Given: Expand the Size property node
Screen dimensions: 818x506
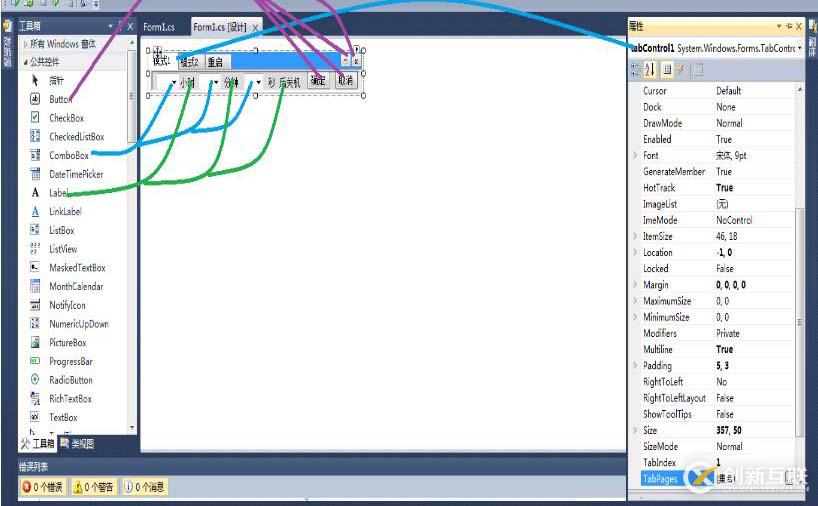Looking at the screenshot, I should (635, 430).
